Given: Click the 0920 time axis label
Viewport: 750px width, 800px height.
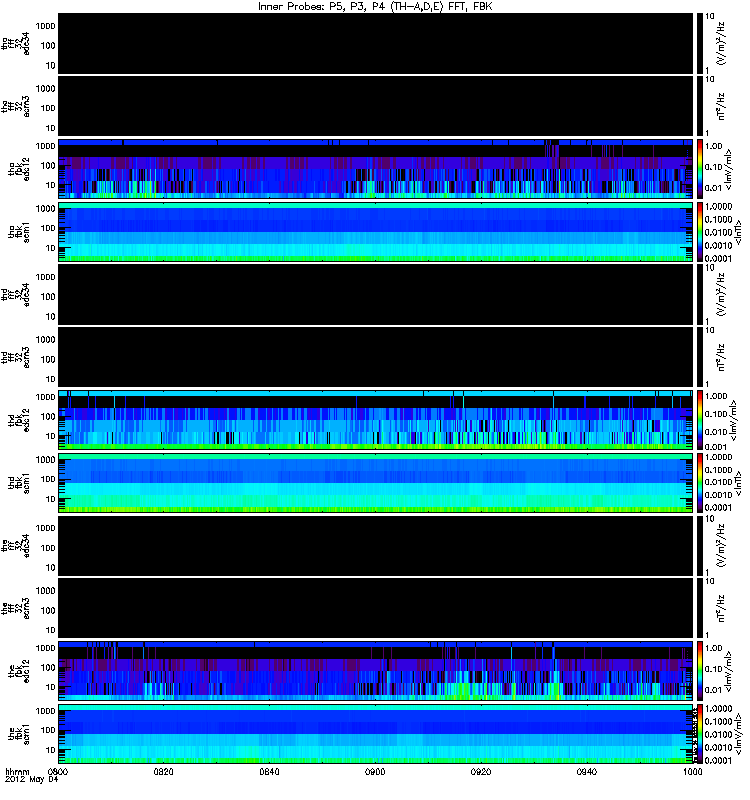Looking at the screenshot, I should [481, 771].
